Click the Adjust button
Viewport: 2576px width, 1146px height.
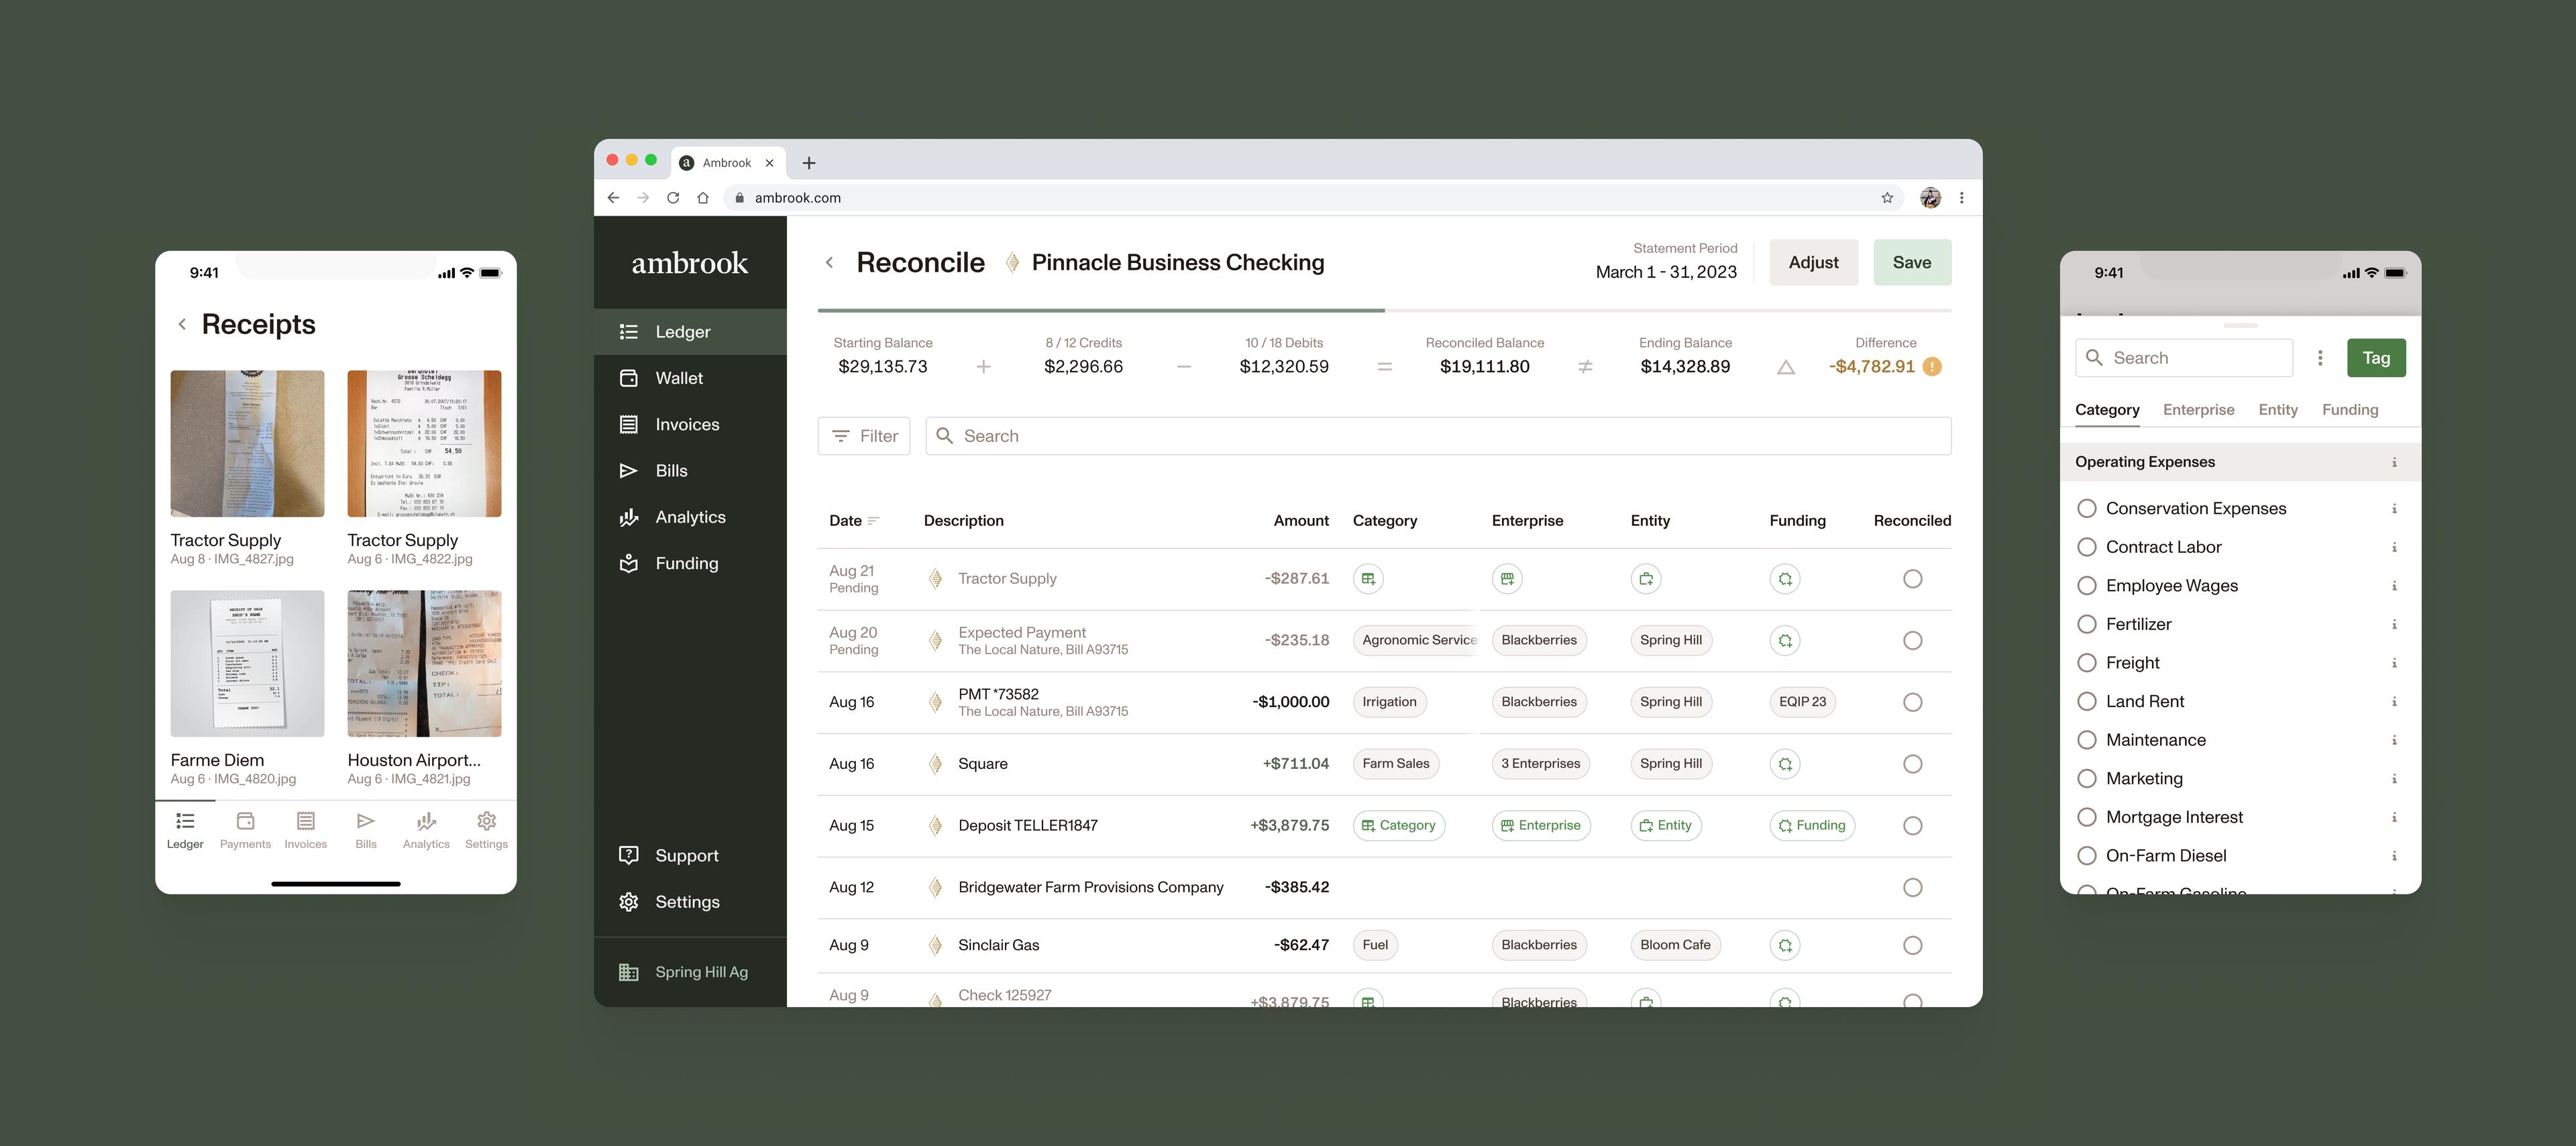[x=1813, y=262]
